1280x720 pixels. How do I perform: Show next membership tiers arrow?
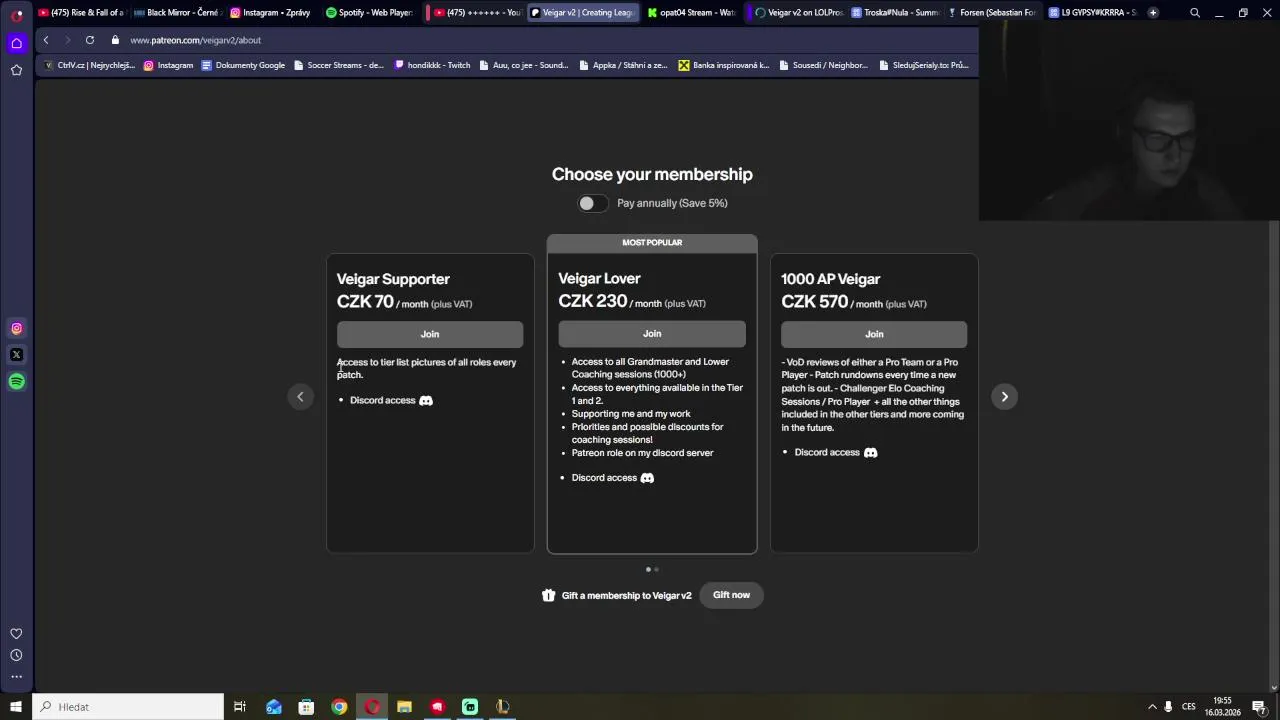pyautogui.click(x=1004, y=397)
